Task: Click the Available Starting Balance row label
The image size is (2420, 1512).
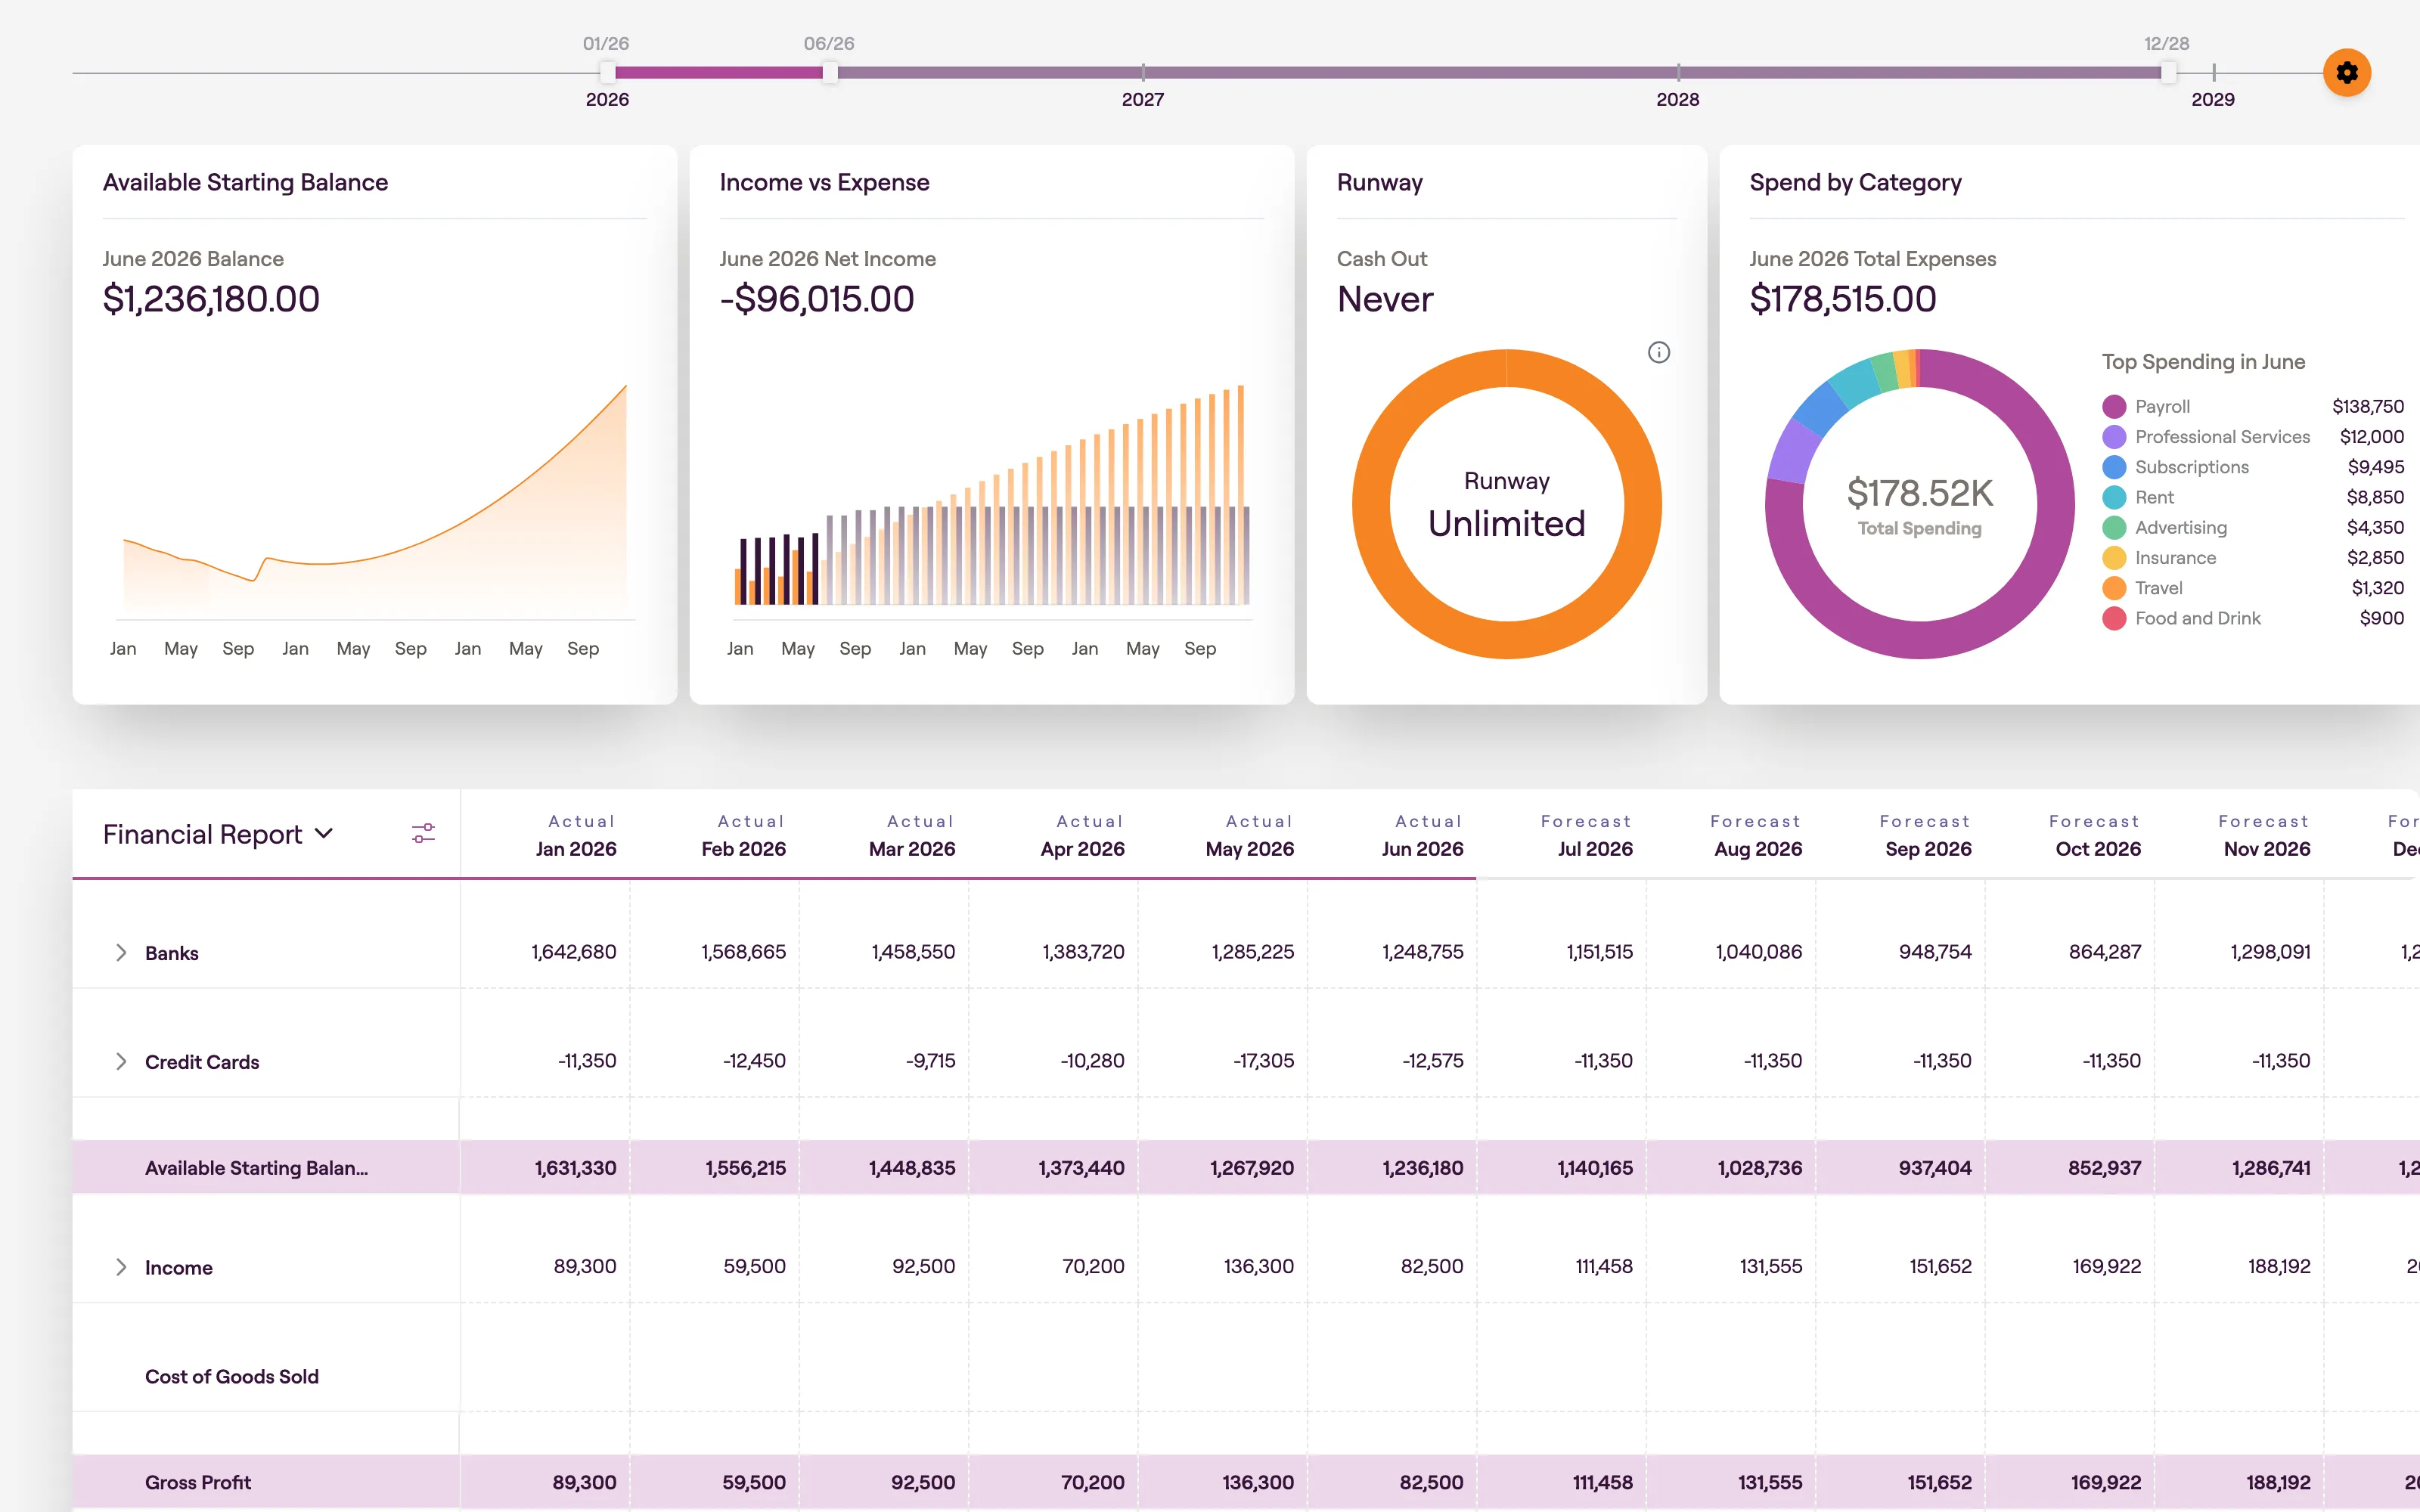Action: pyautogui.click(x=257, y=1168)
